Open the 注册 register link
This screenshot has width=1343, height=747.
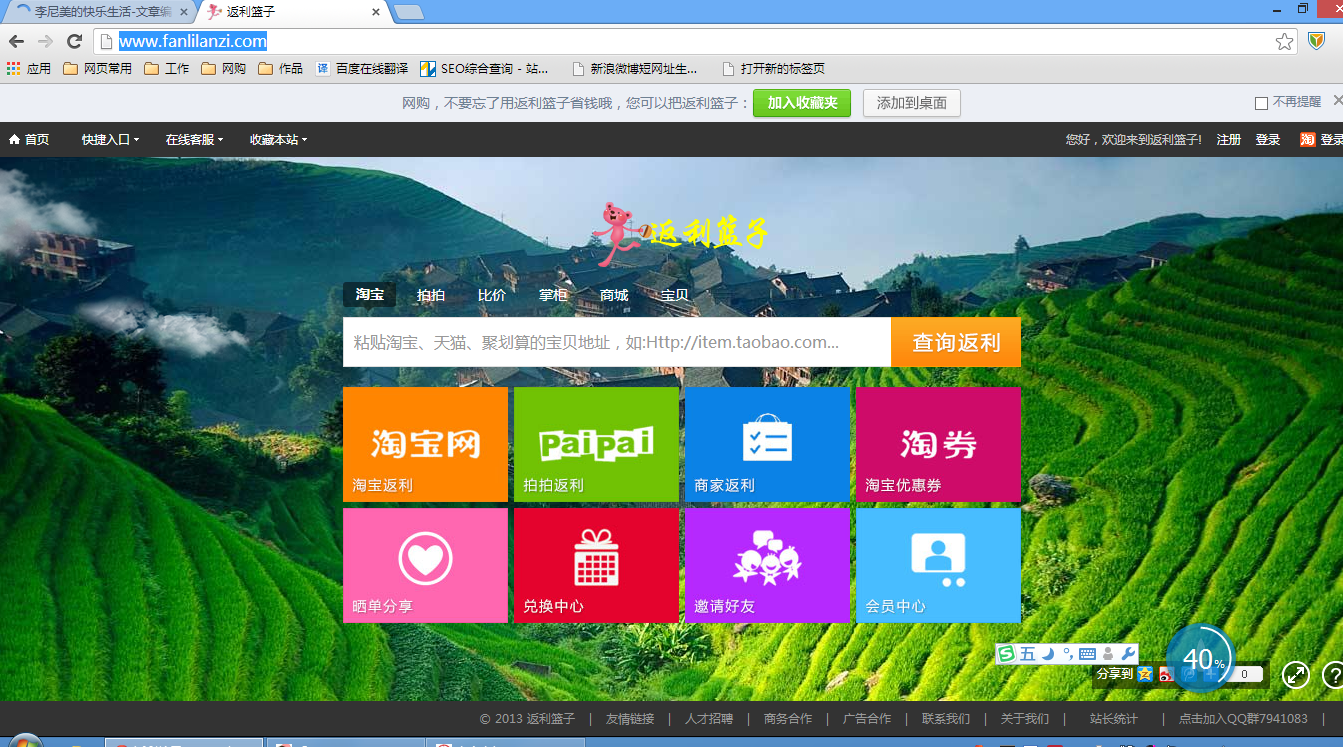coord(1229,140)
